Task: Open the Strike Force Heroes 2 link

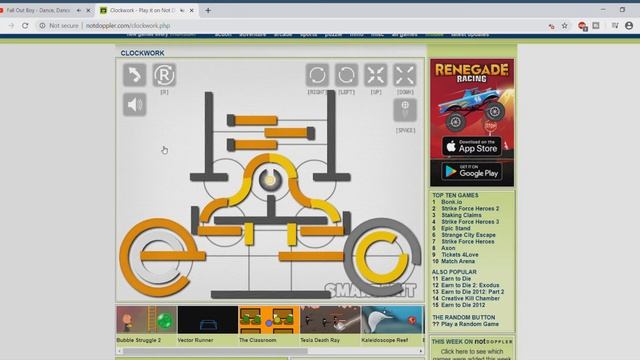Action: pyautogui.click(x=470, y=209)
